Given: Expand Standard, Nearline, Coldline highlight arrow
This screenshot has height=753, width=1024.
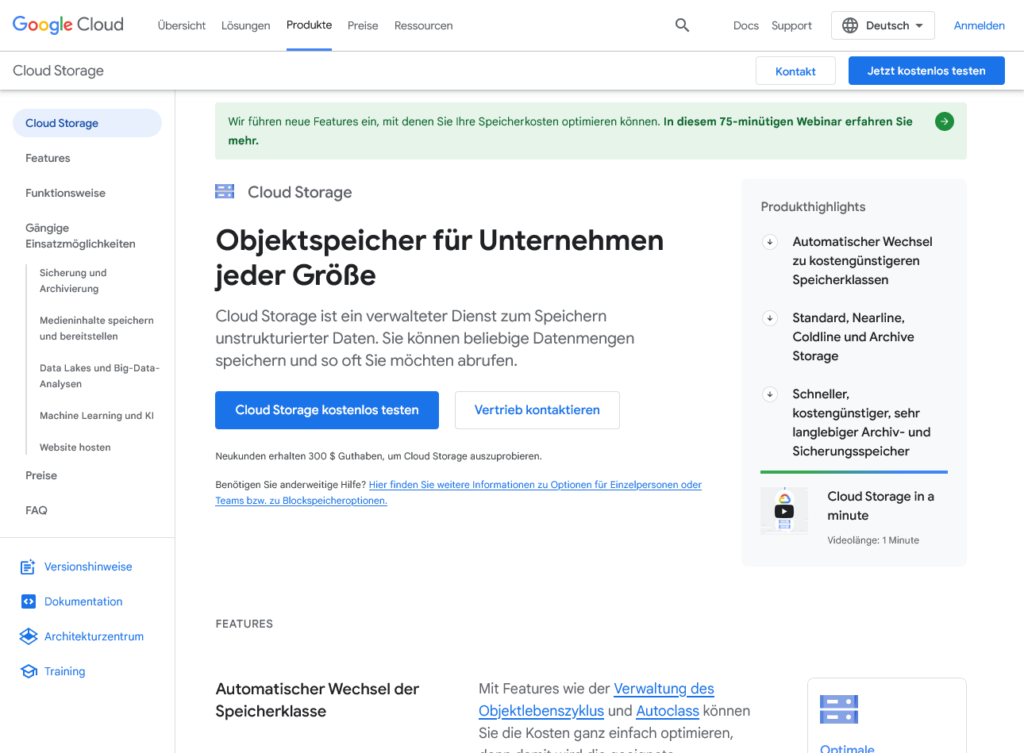Looking at the screenshot, I should click(770, 318).
